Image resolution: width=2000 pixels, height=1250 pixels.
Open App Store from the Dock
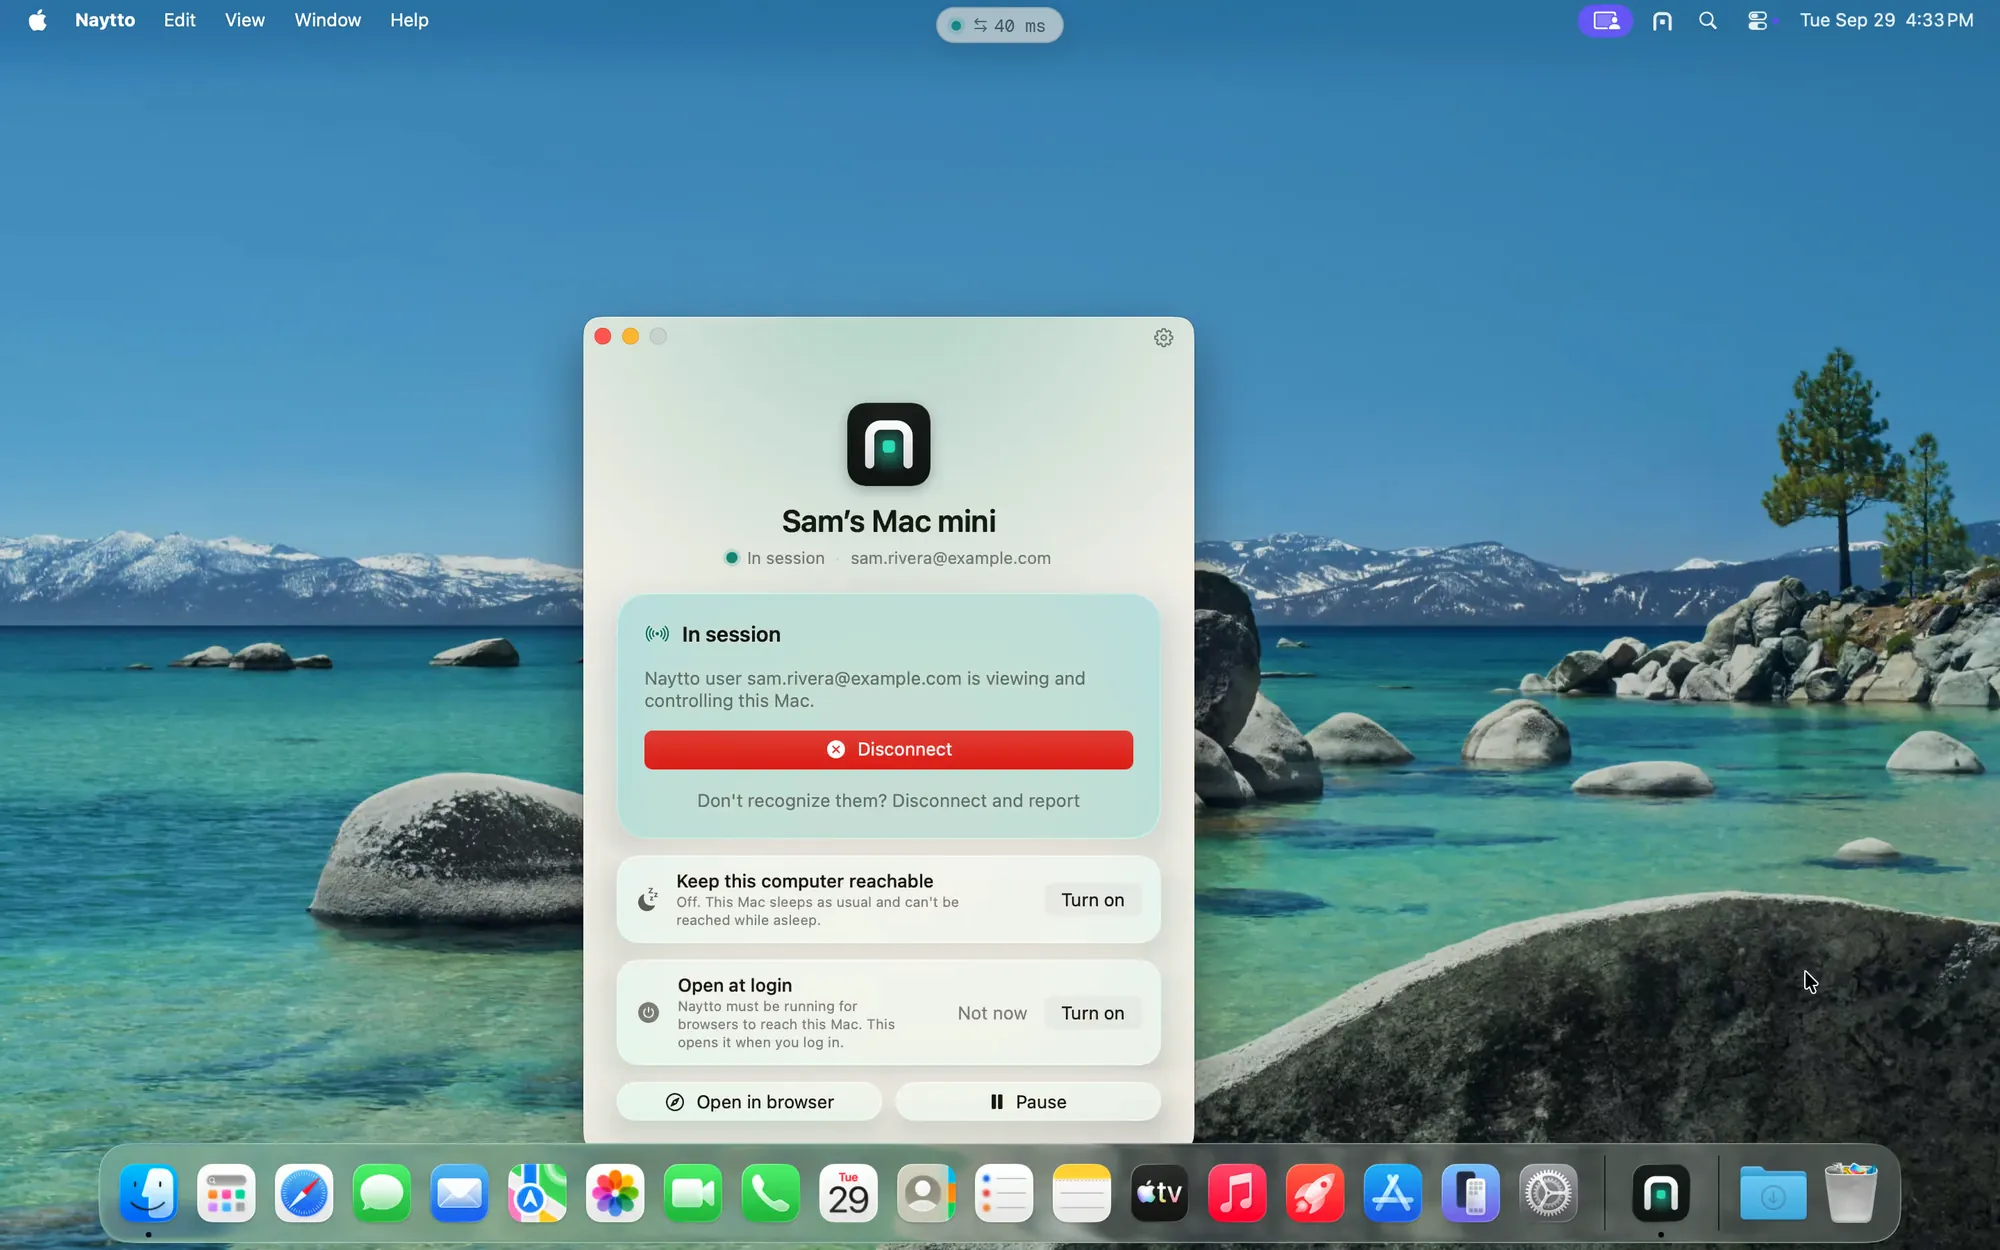[x=1393, y=1193]
